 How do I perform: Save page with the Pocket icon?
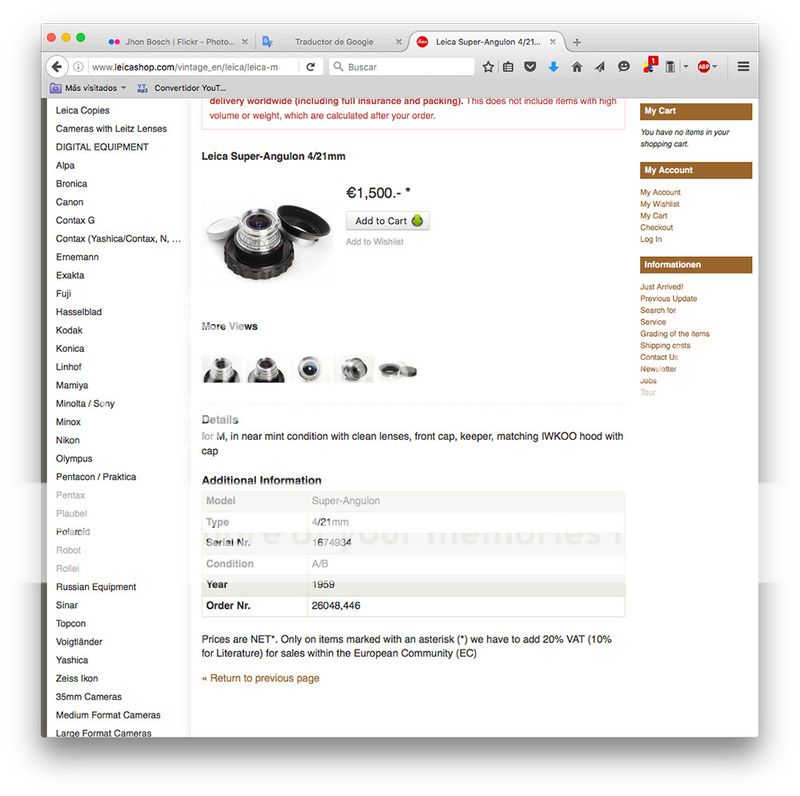point(530,67)
